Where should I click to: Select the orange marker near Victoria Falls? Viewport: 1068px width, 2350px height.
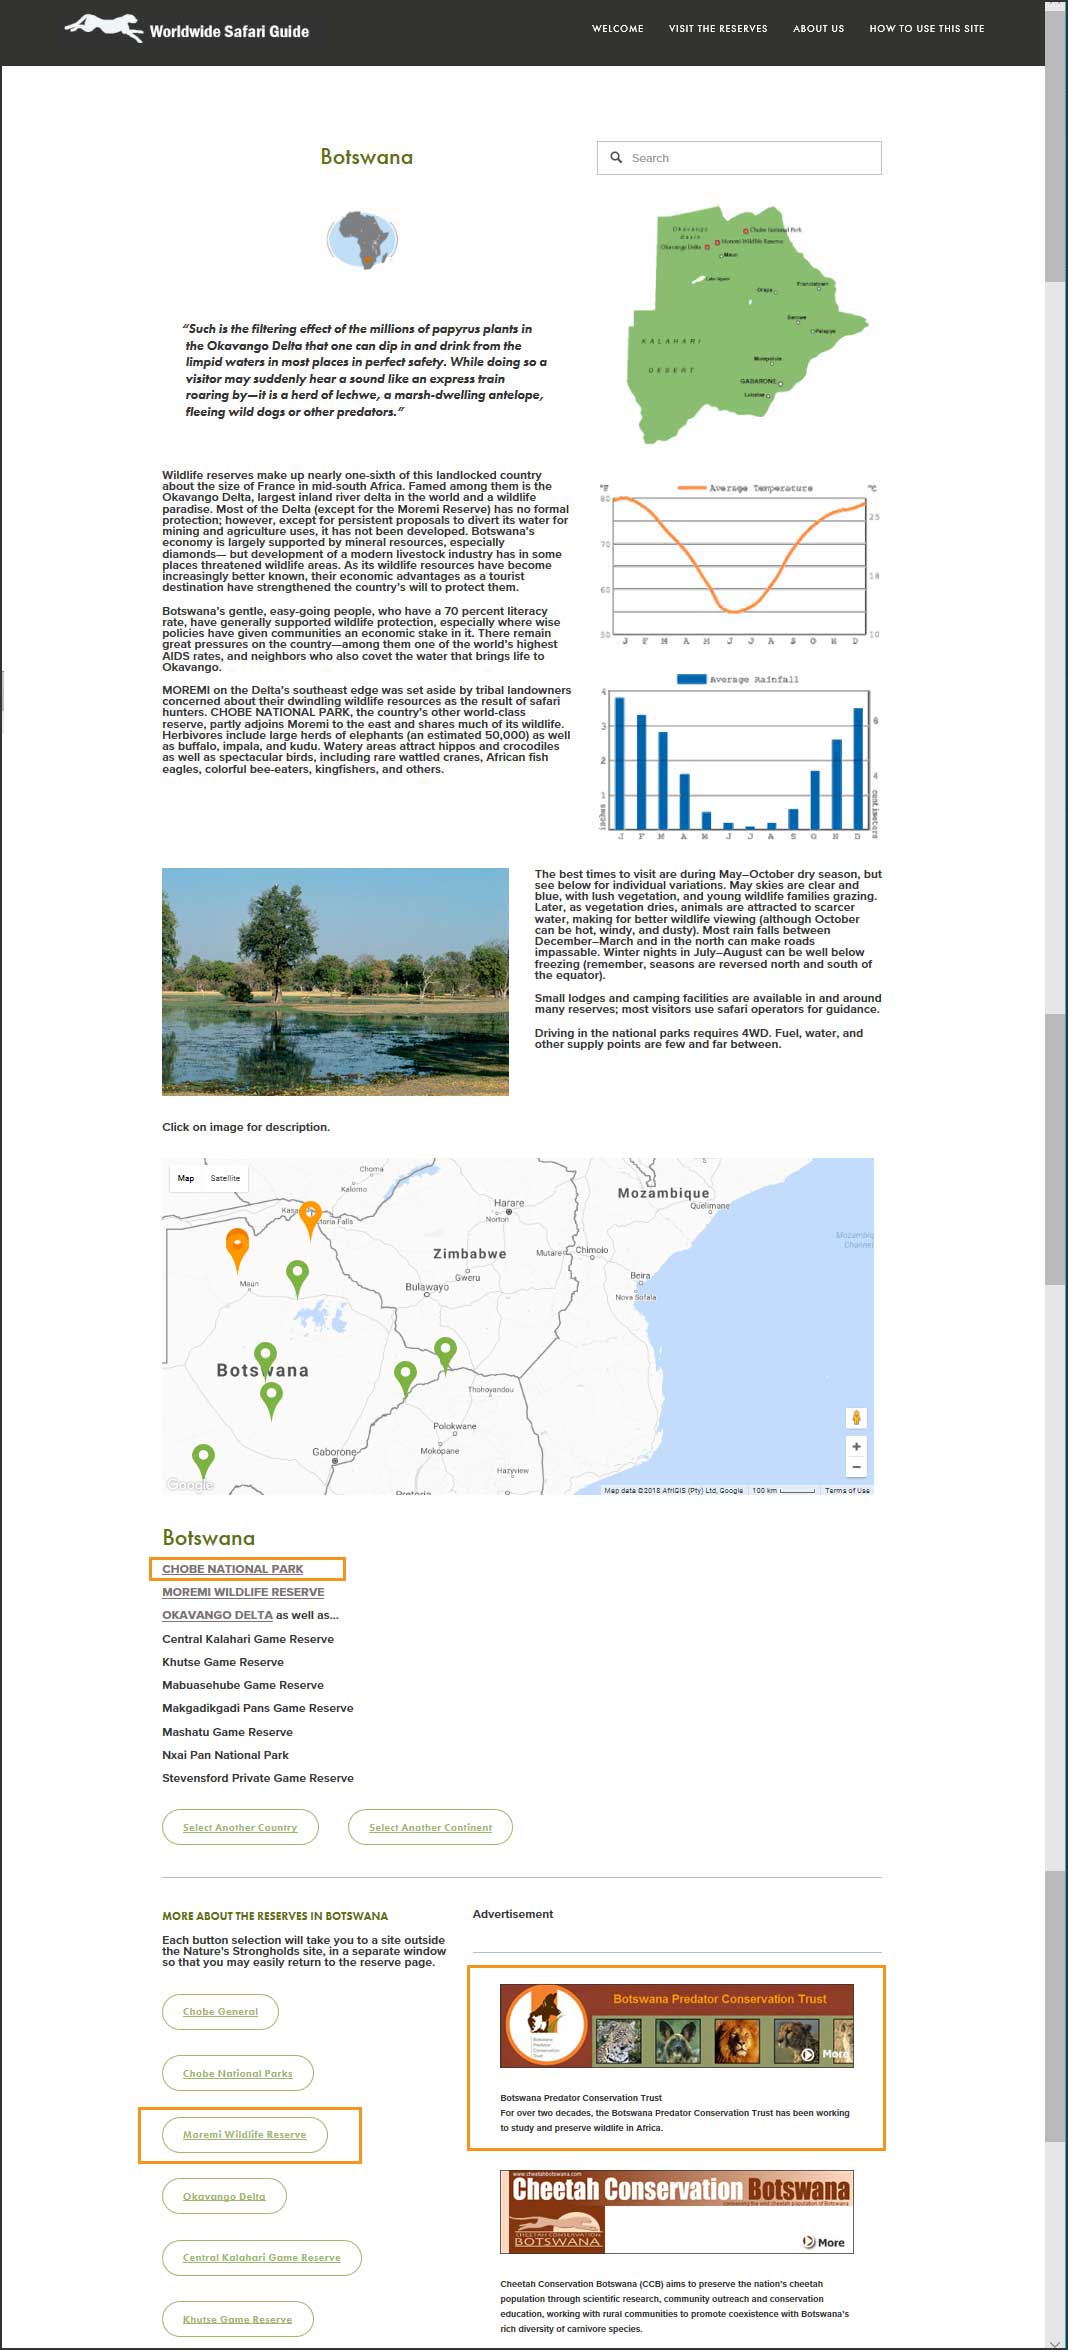tap(310, 1220)
